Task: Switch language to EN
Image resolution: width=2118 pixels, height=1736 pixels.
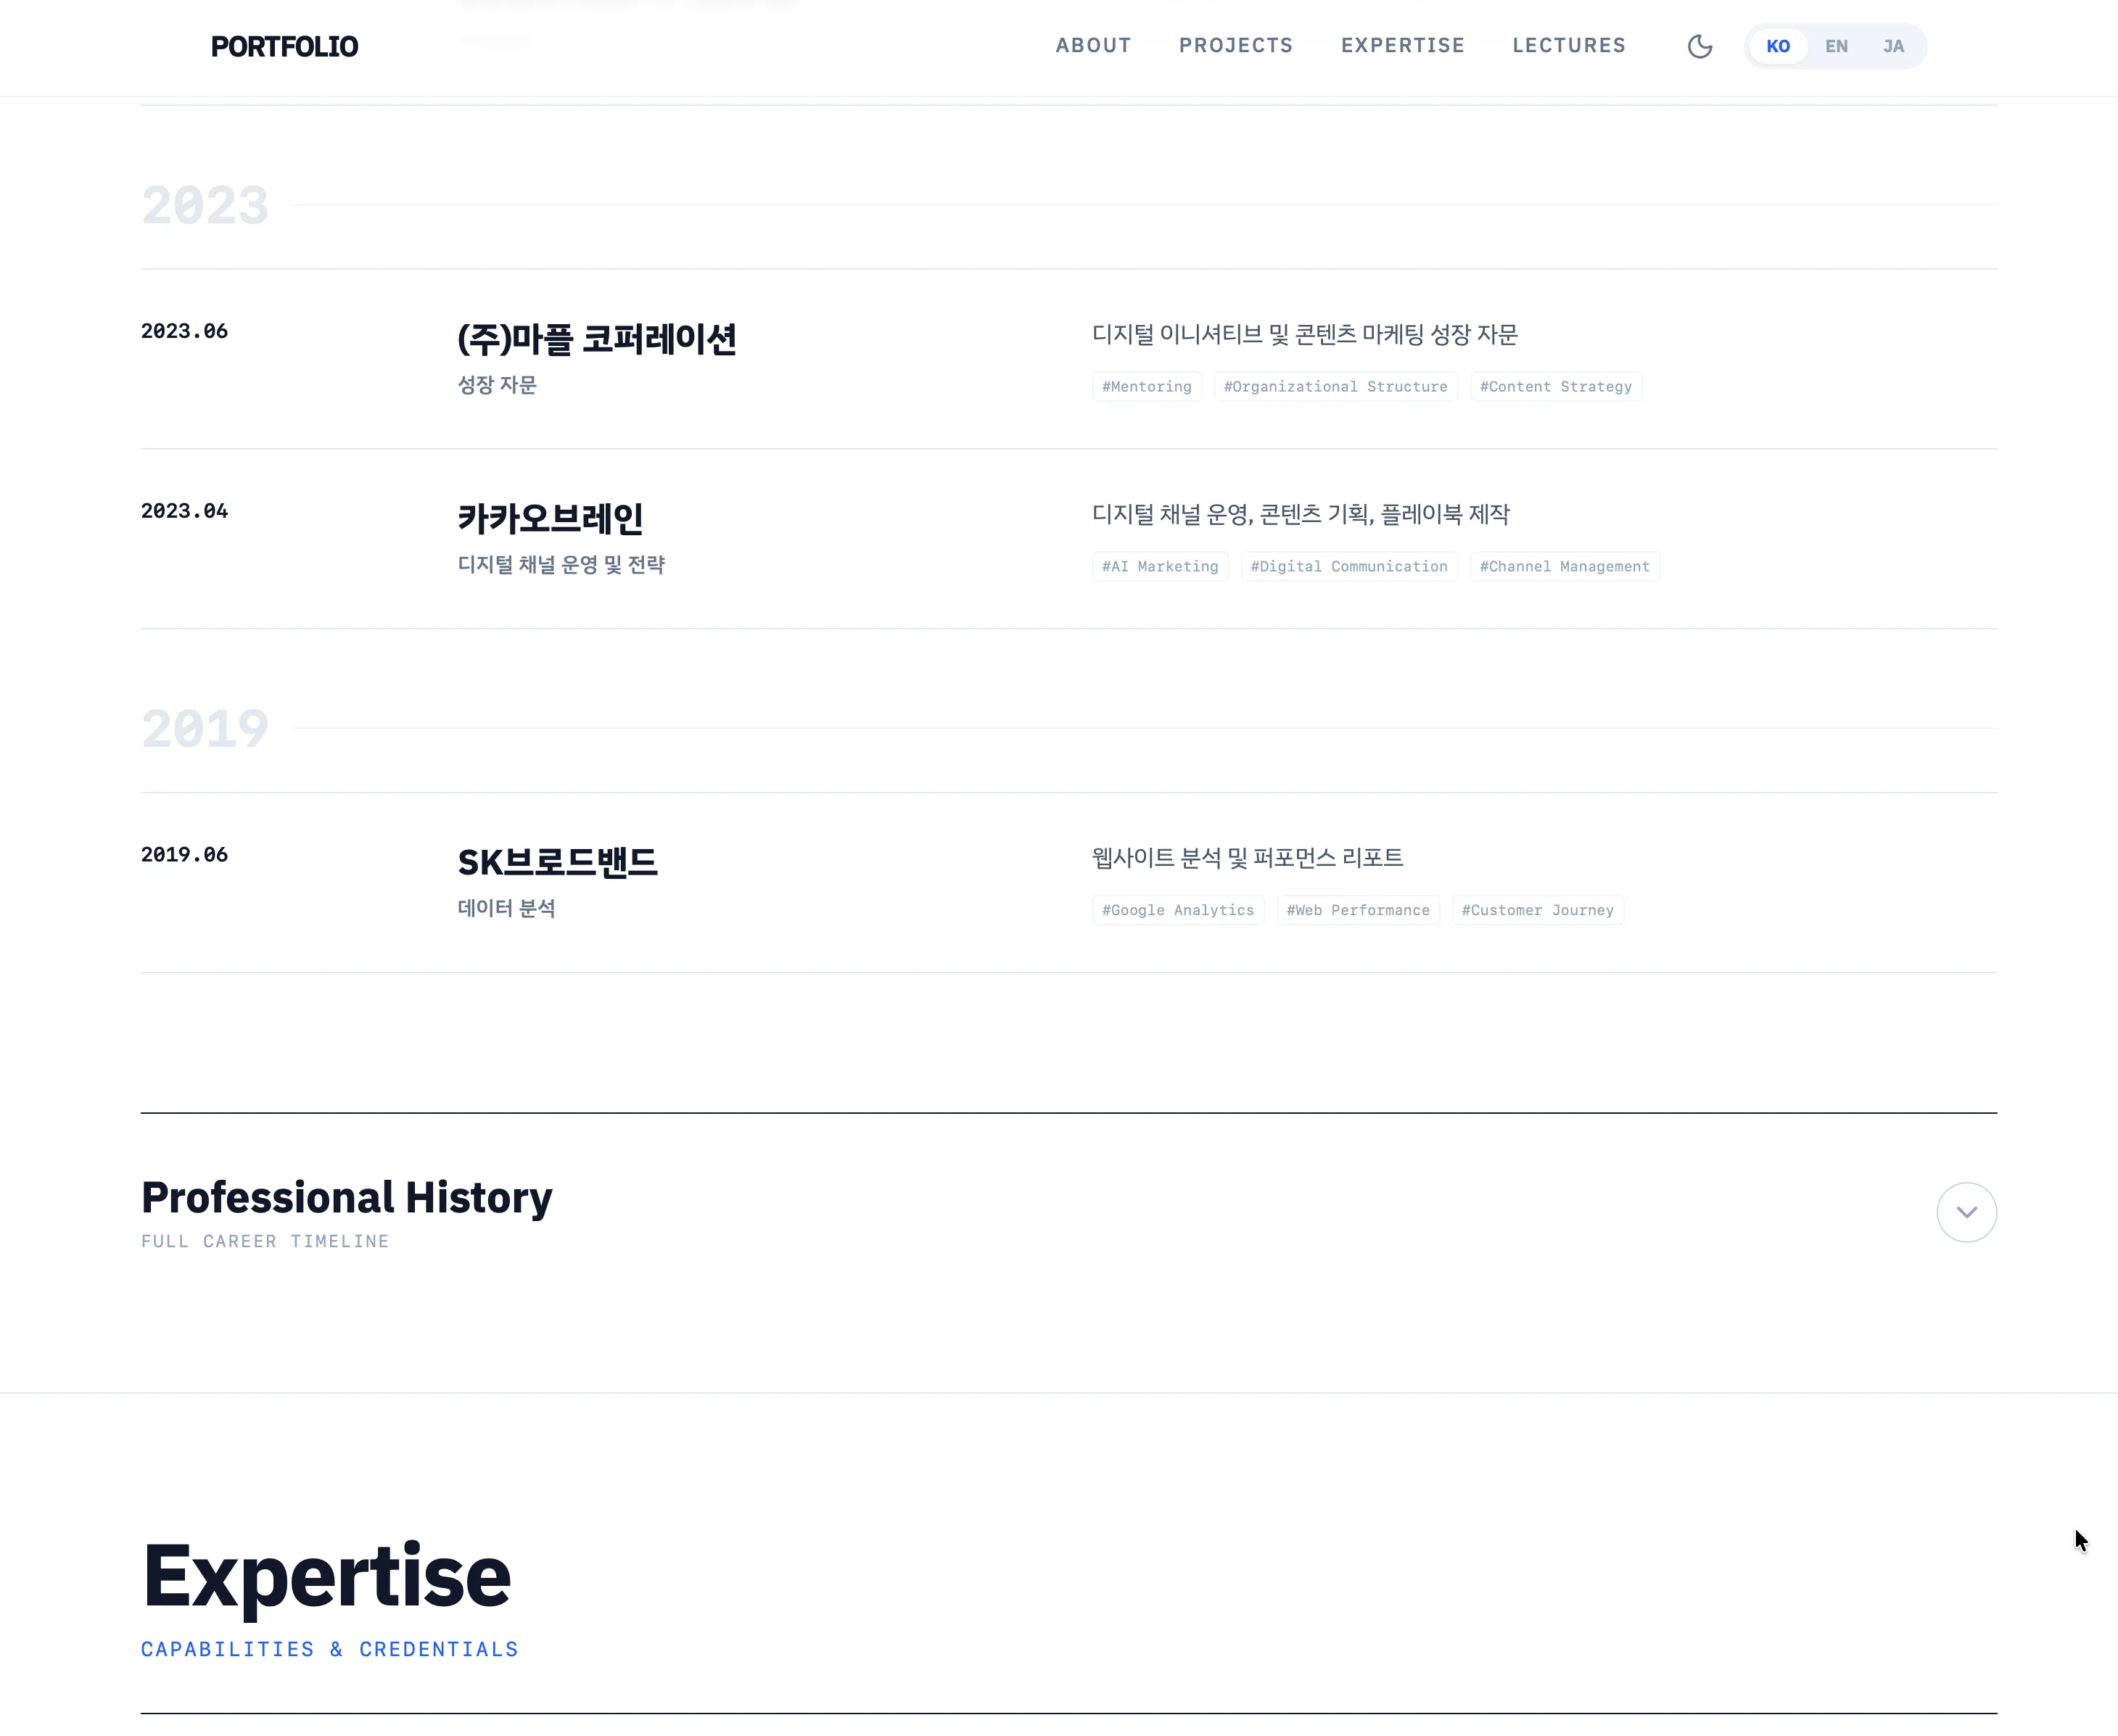Action: point(1836,46)
